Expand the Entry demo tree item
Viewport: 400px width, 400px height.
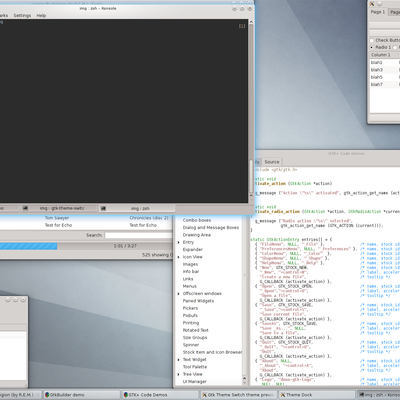(x=179, y=242)
